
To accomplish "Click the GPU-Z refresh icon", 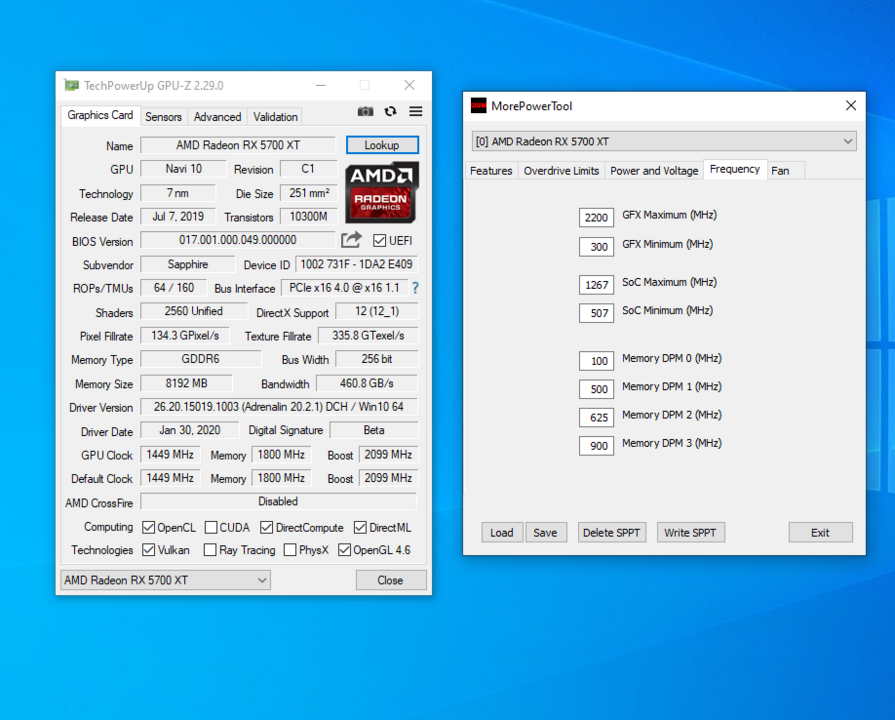I will click(x=390, y=111).
